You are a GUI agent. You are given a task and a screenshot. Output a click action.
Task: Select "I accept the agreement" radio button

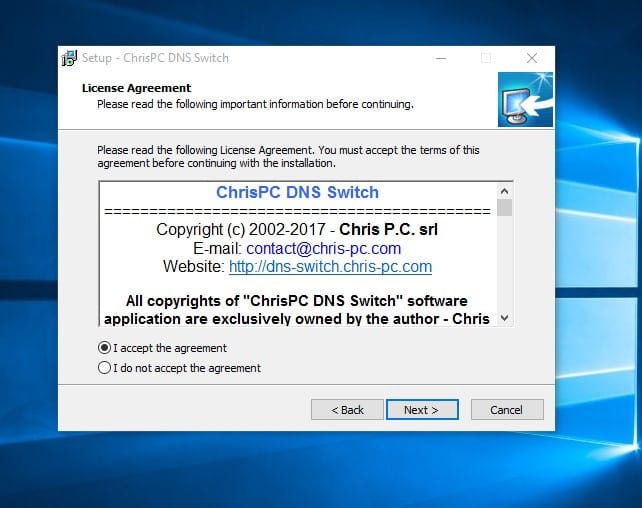click(104, 348)
